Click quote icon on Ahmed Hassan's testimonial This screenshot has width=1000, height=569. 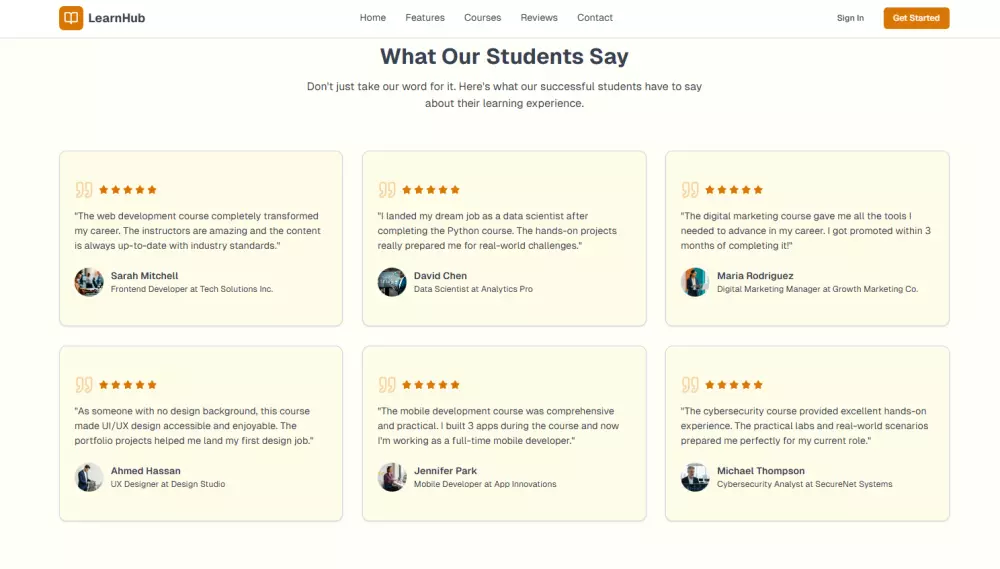click(84, 385)
